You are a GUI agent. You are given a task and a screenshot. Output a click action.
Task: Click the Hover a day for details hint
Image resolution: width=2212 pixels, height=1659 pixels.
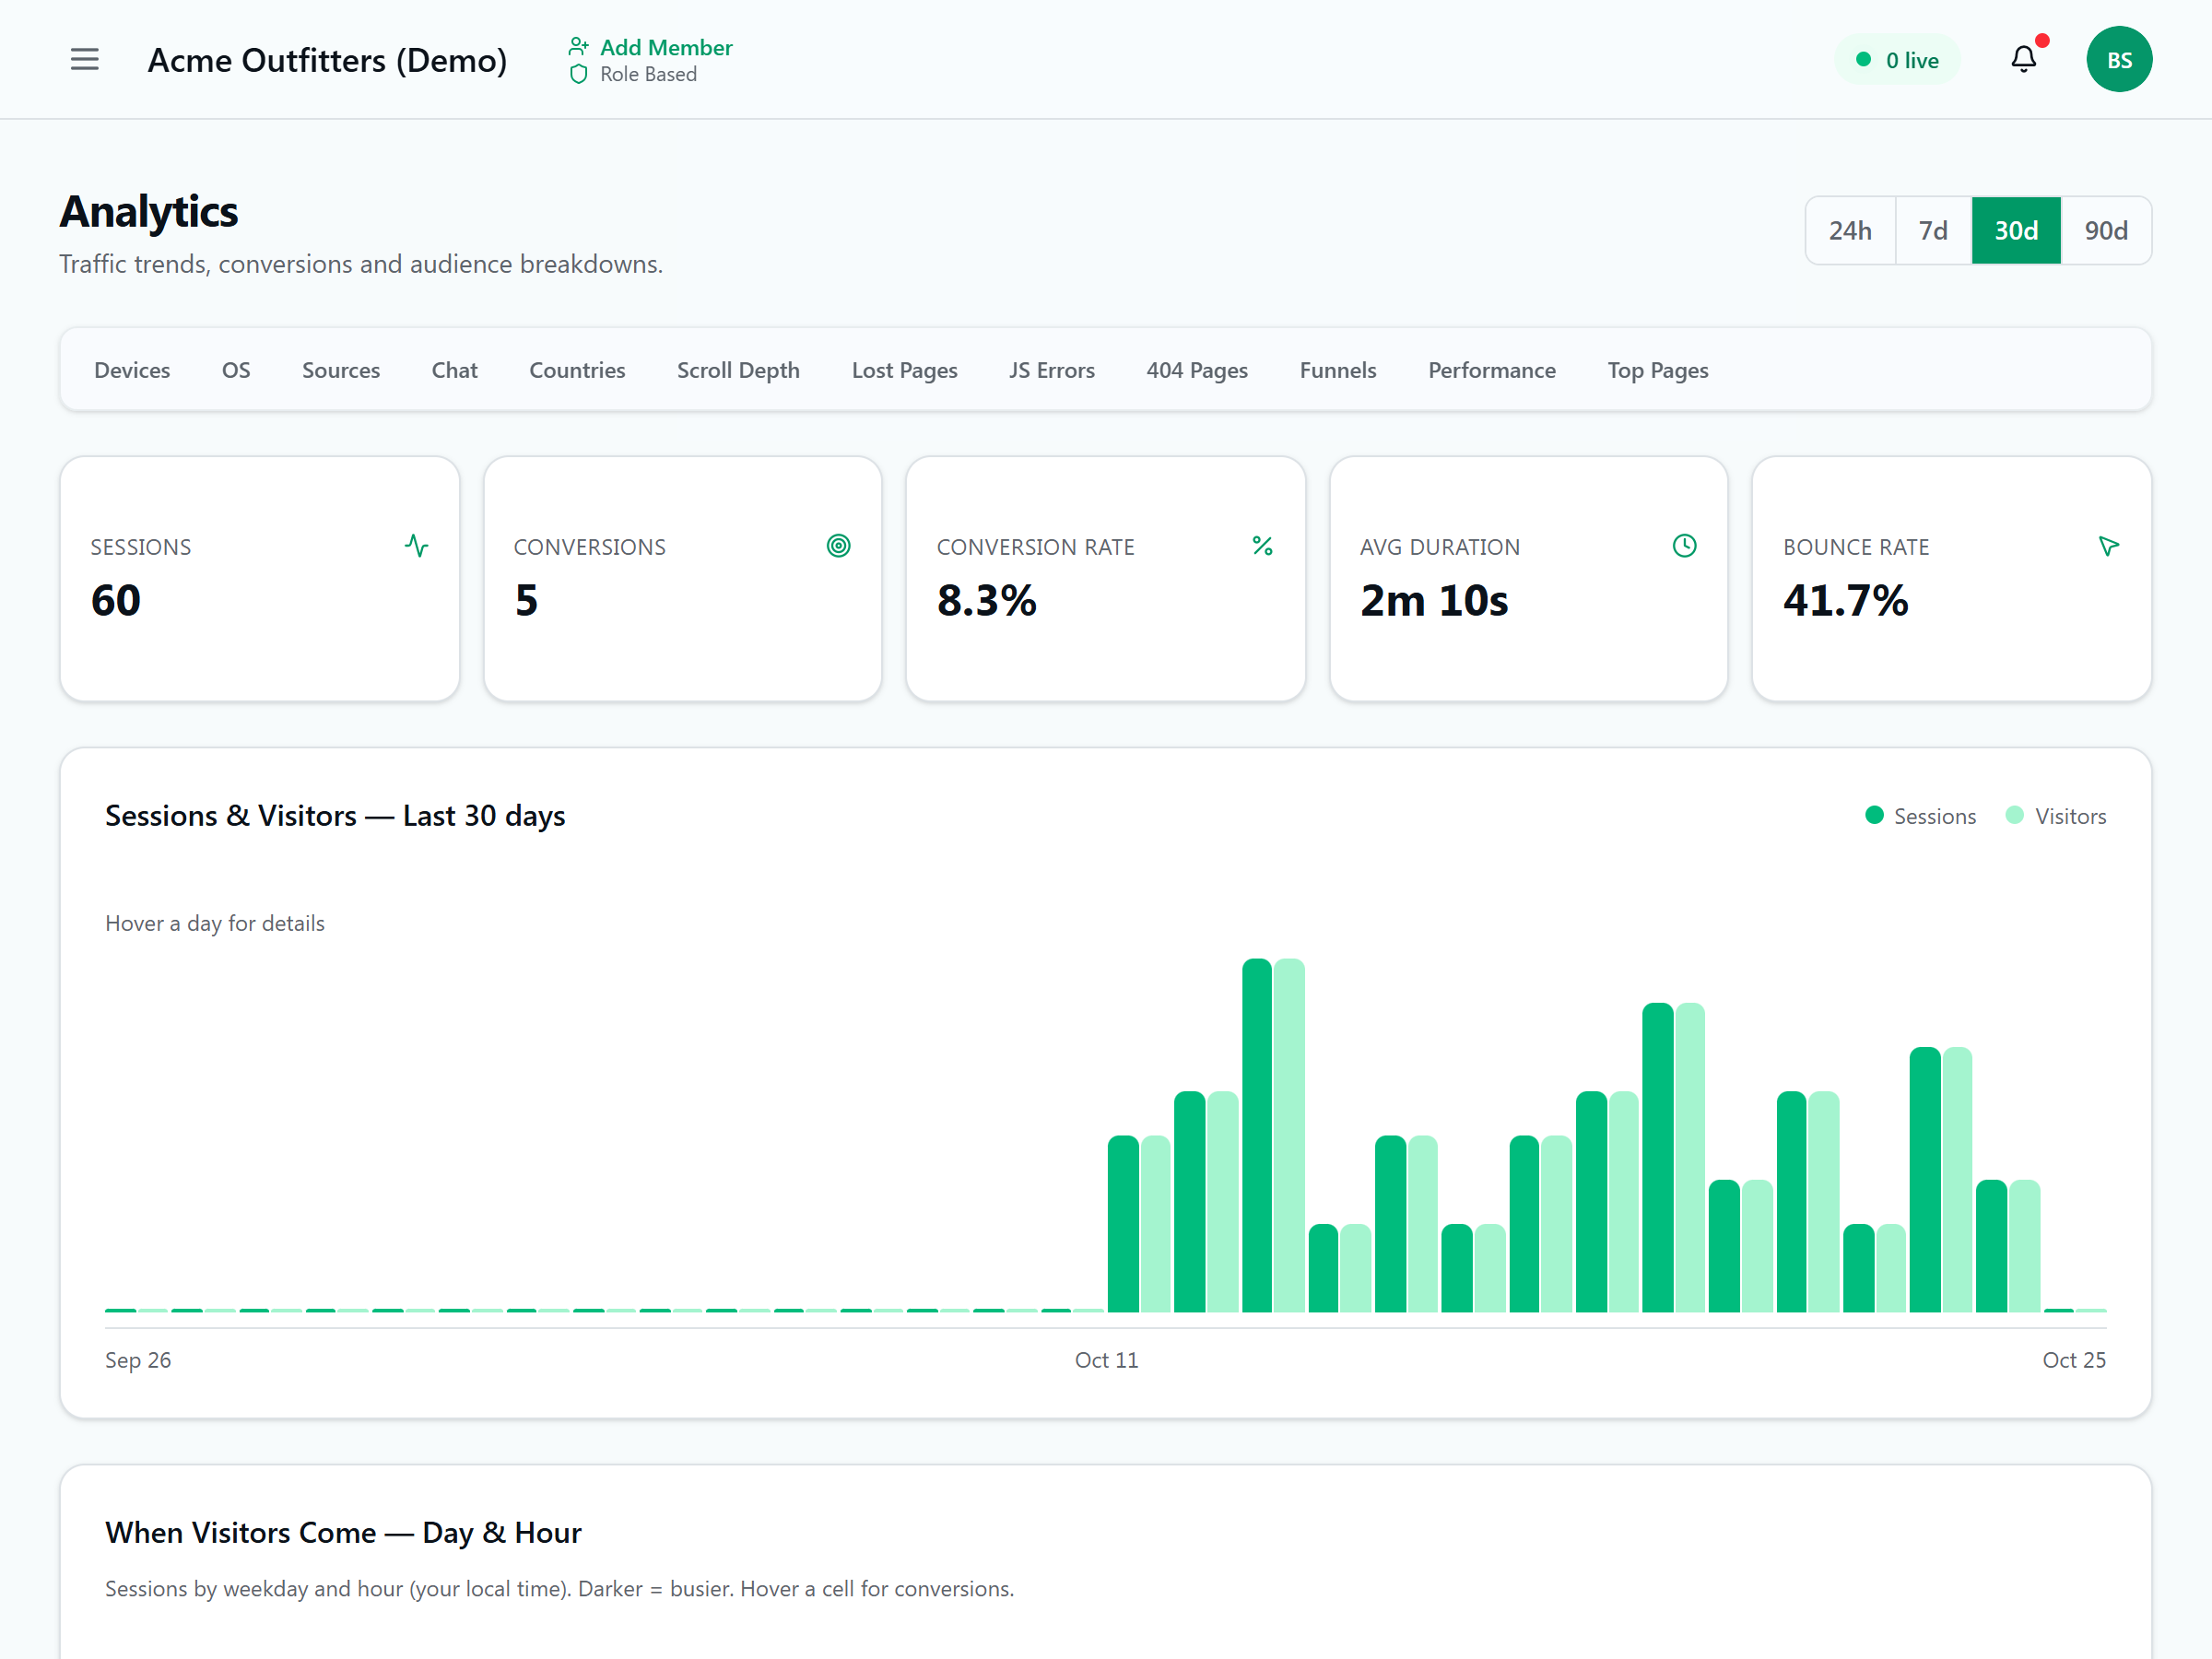click(x=215, y=923)
